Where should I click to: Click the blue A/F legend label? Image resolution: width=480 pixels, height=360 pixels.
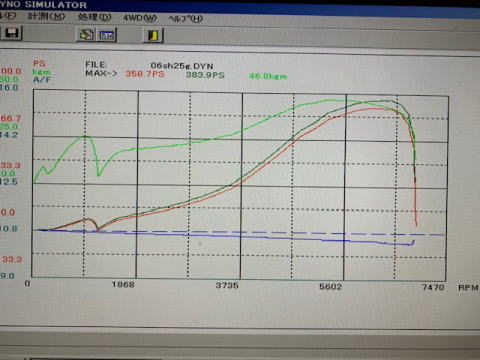pyautogui.click(x=42, y=80)
